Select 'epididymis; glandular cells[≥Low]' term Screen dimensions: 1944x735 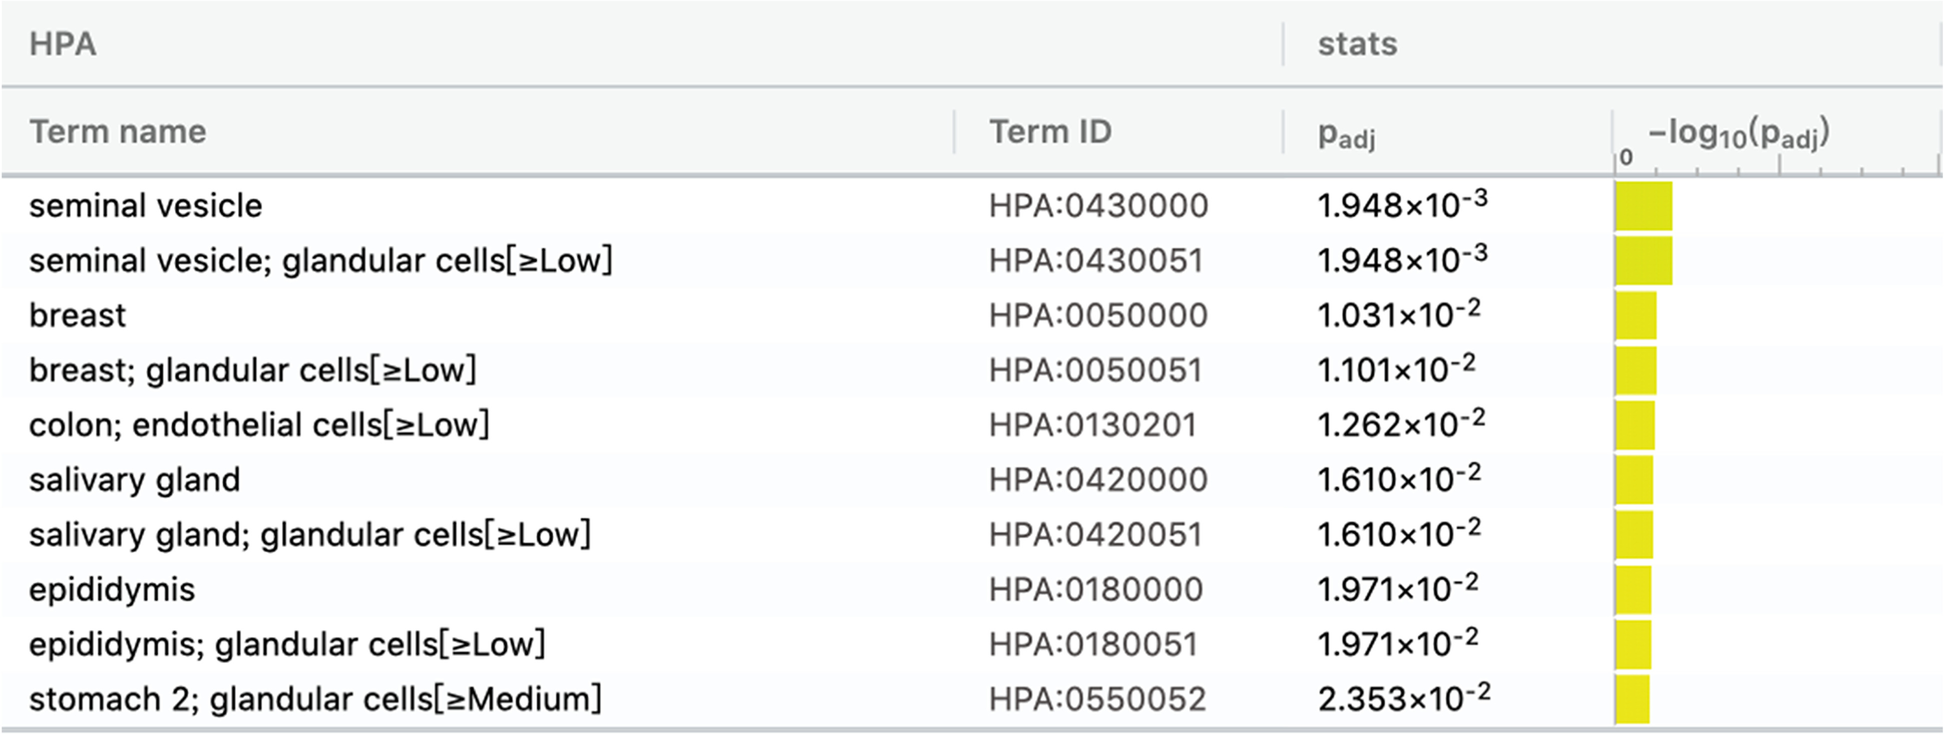tap(287, 645)
